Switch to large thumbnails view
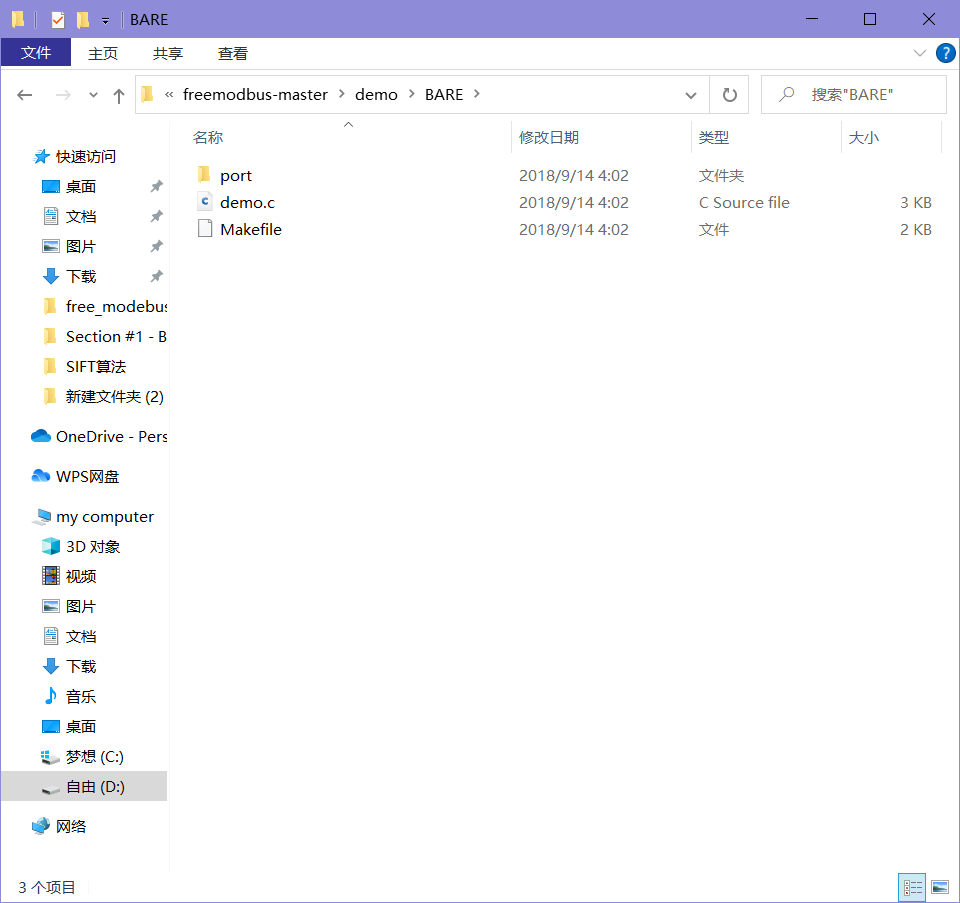The width and height of the screenshot is (960, 903). pos(940,887)
